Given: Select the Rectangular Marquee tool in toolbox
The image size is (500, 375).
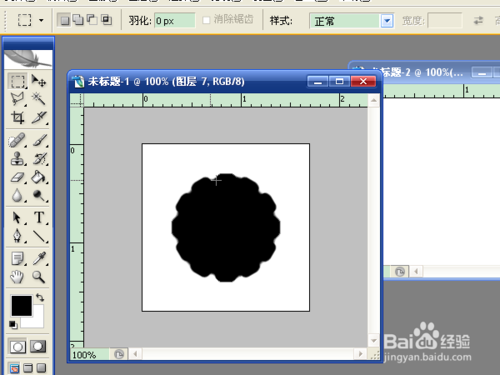Looking at the screenshot, I should point(17,81).
